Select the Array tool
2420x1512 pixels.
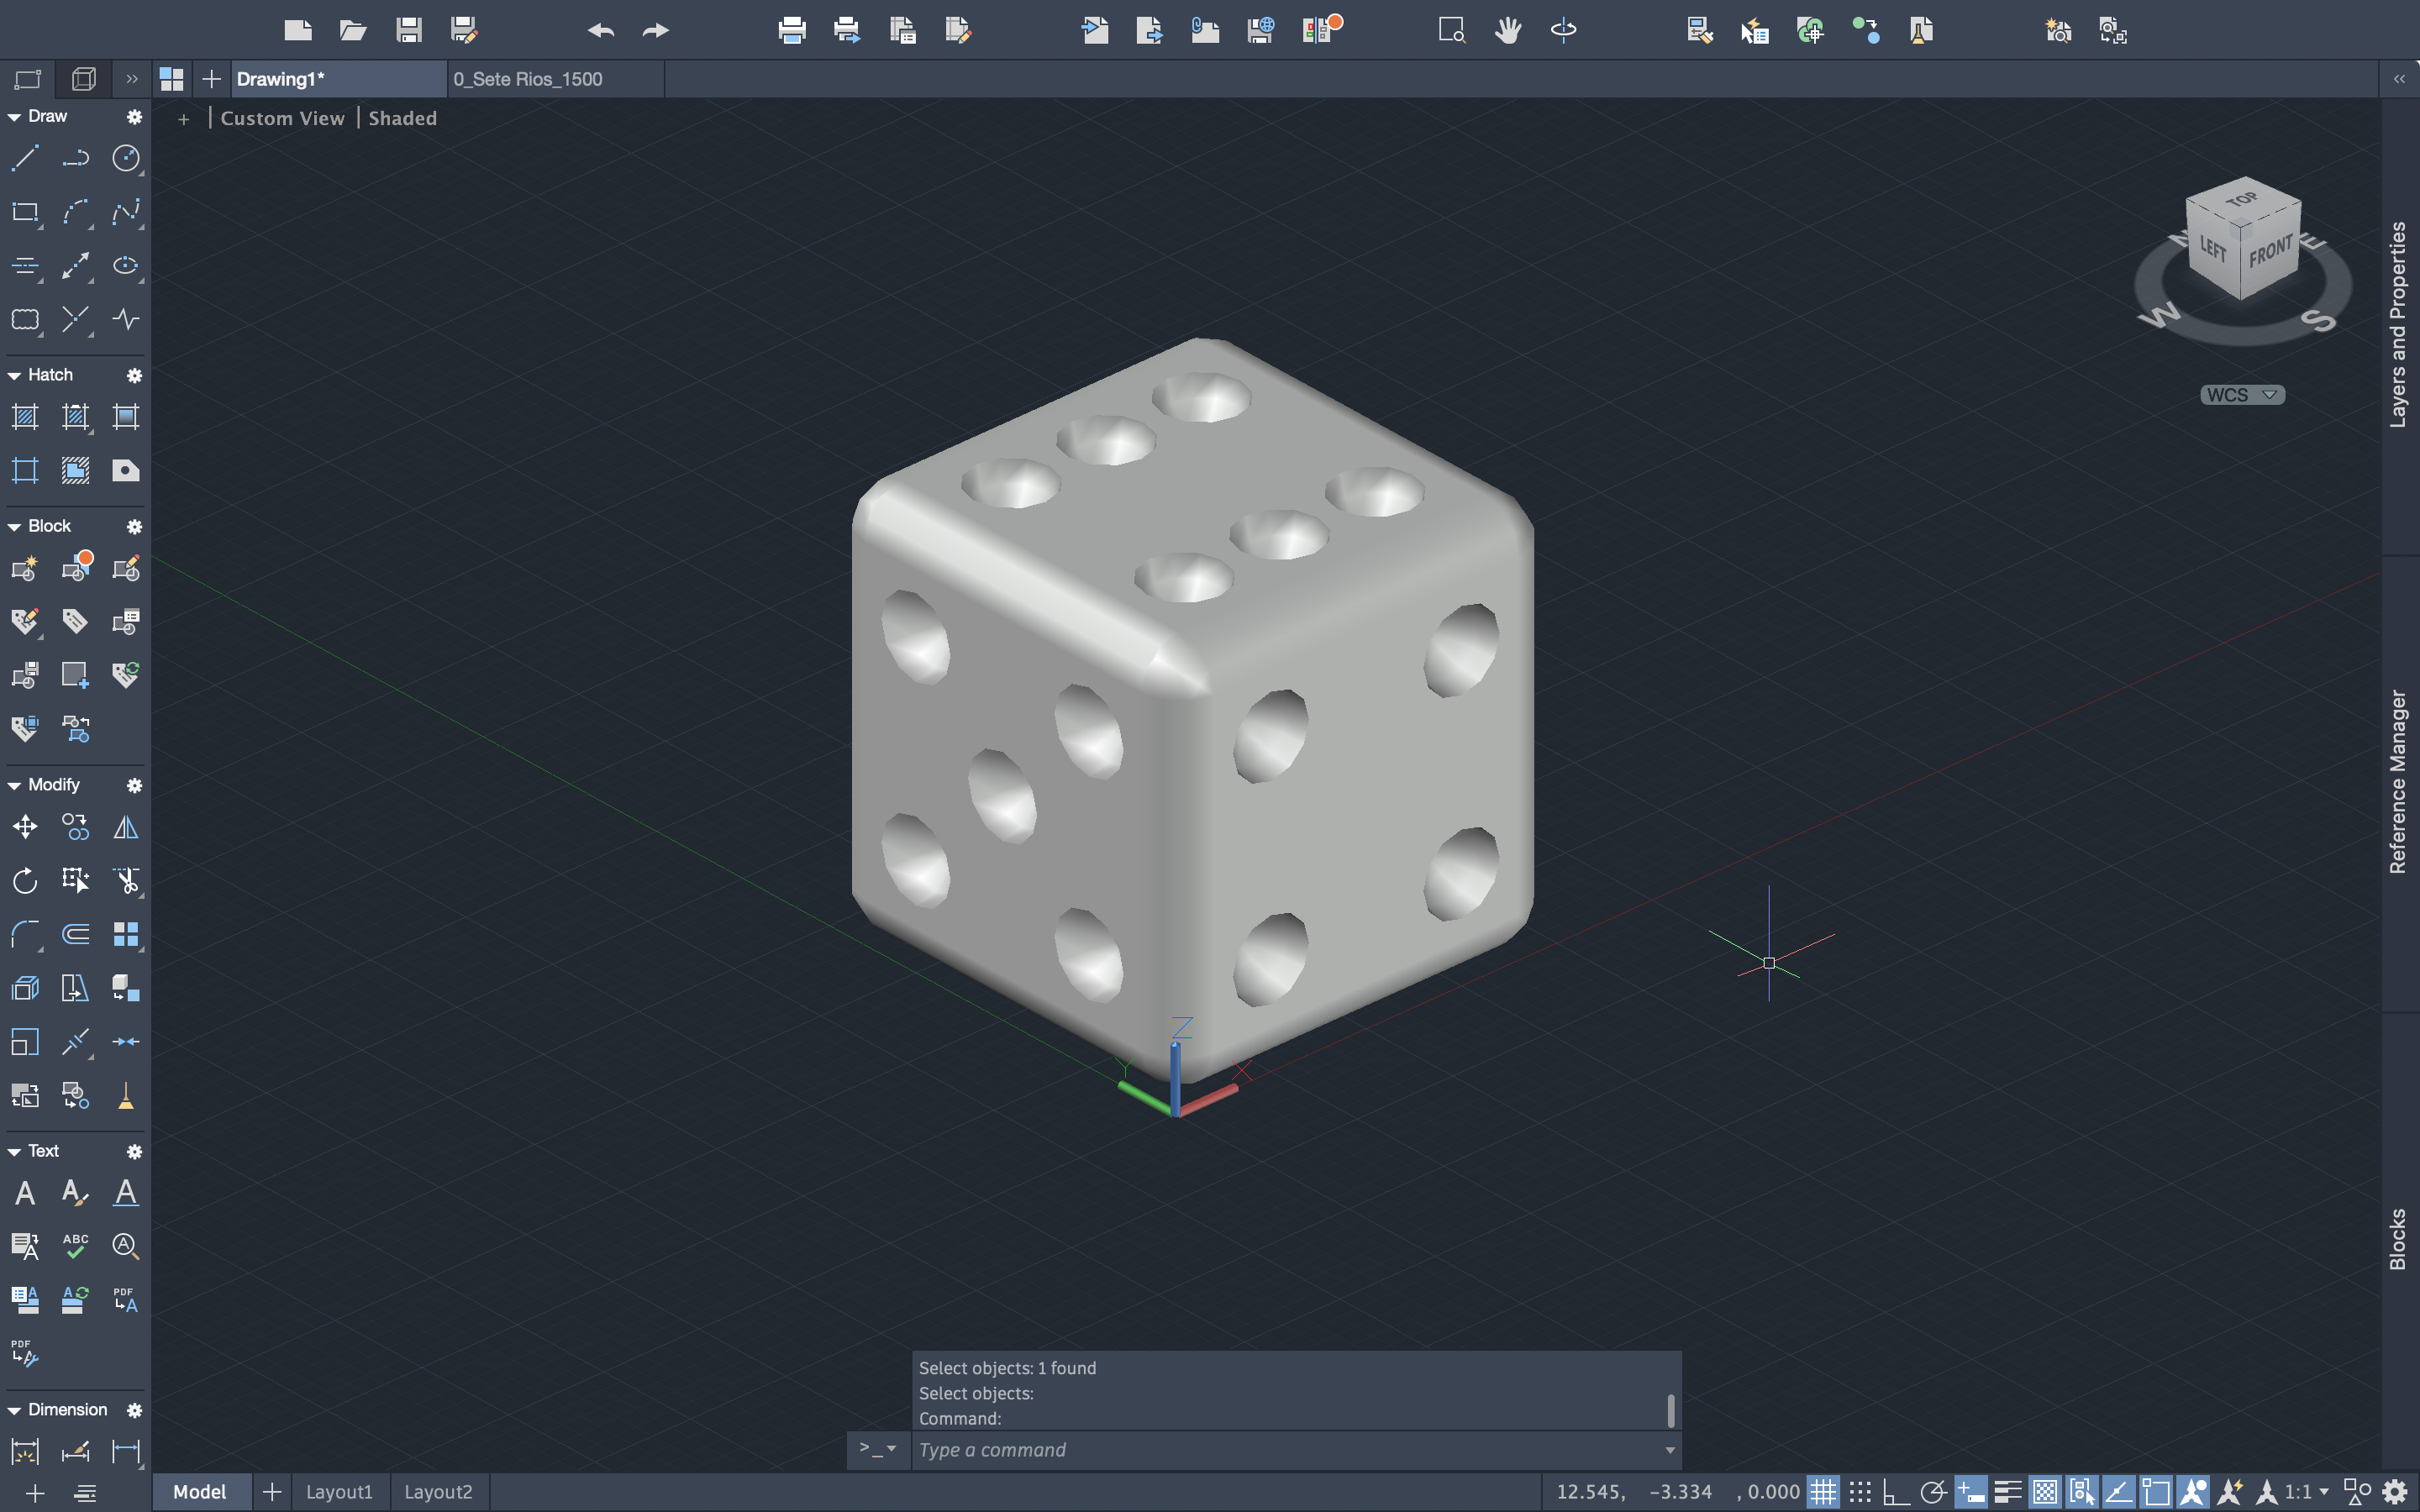point(126,935)
